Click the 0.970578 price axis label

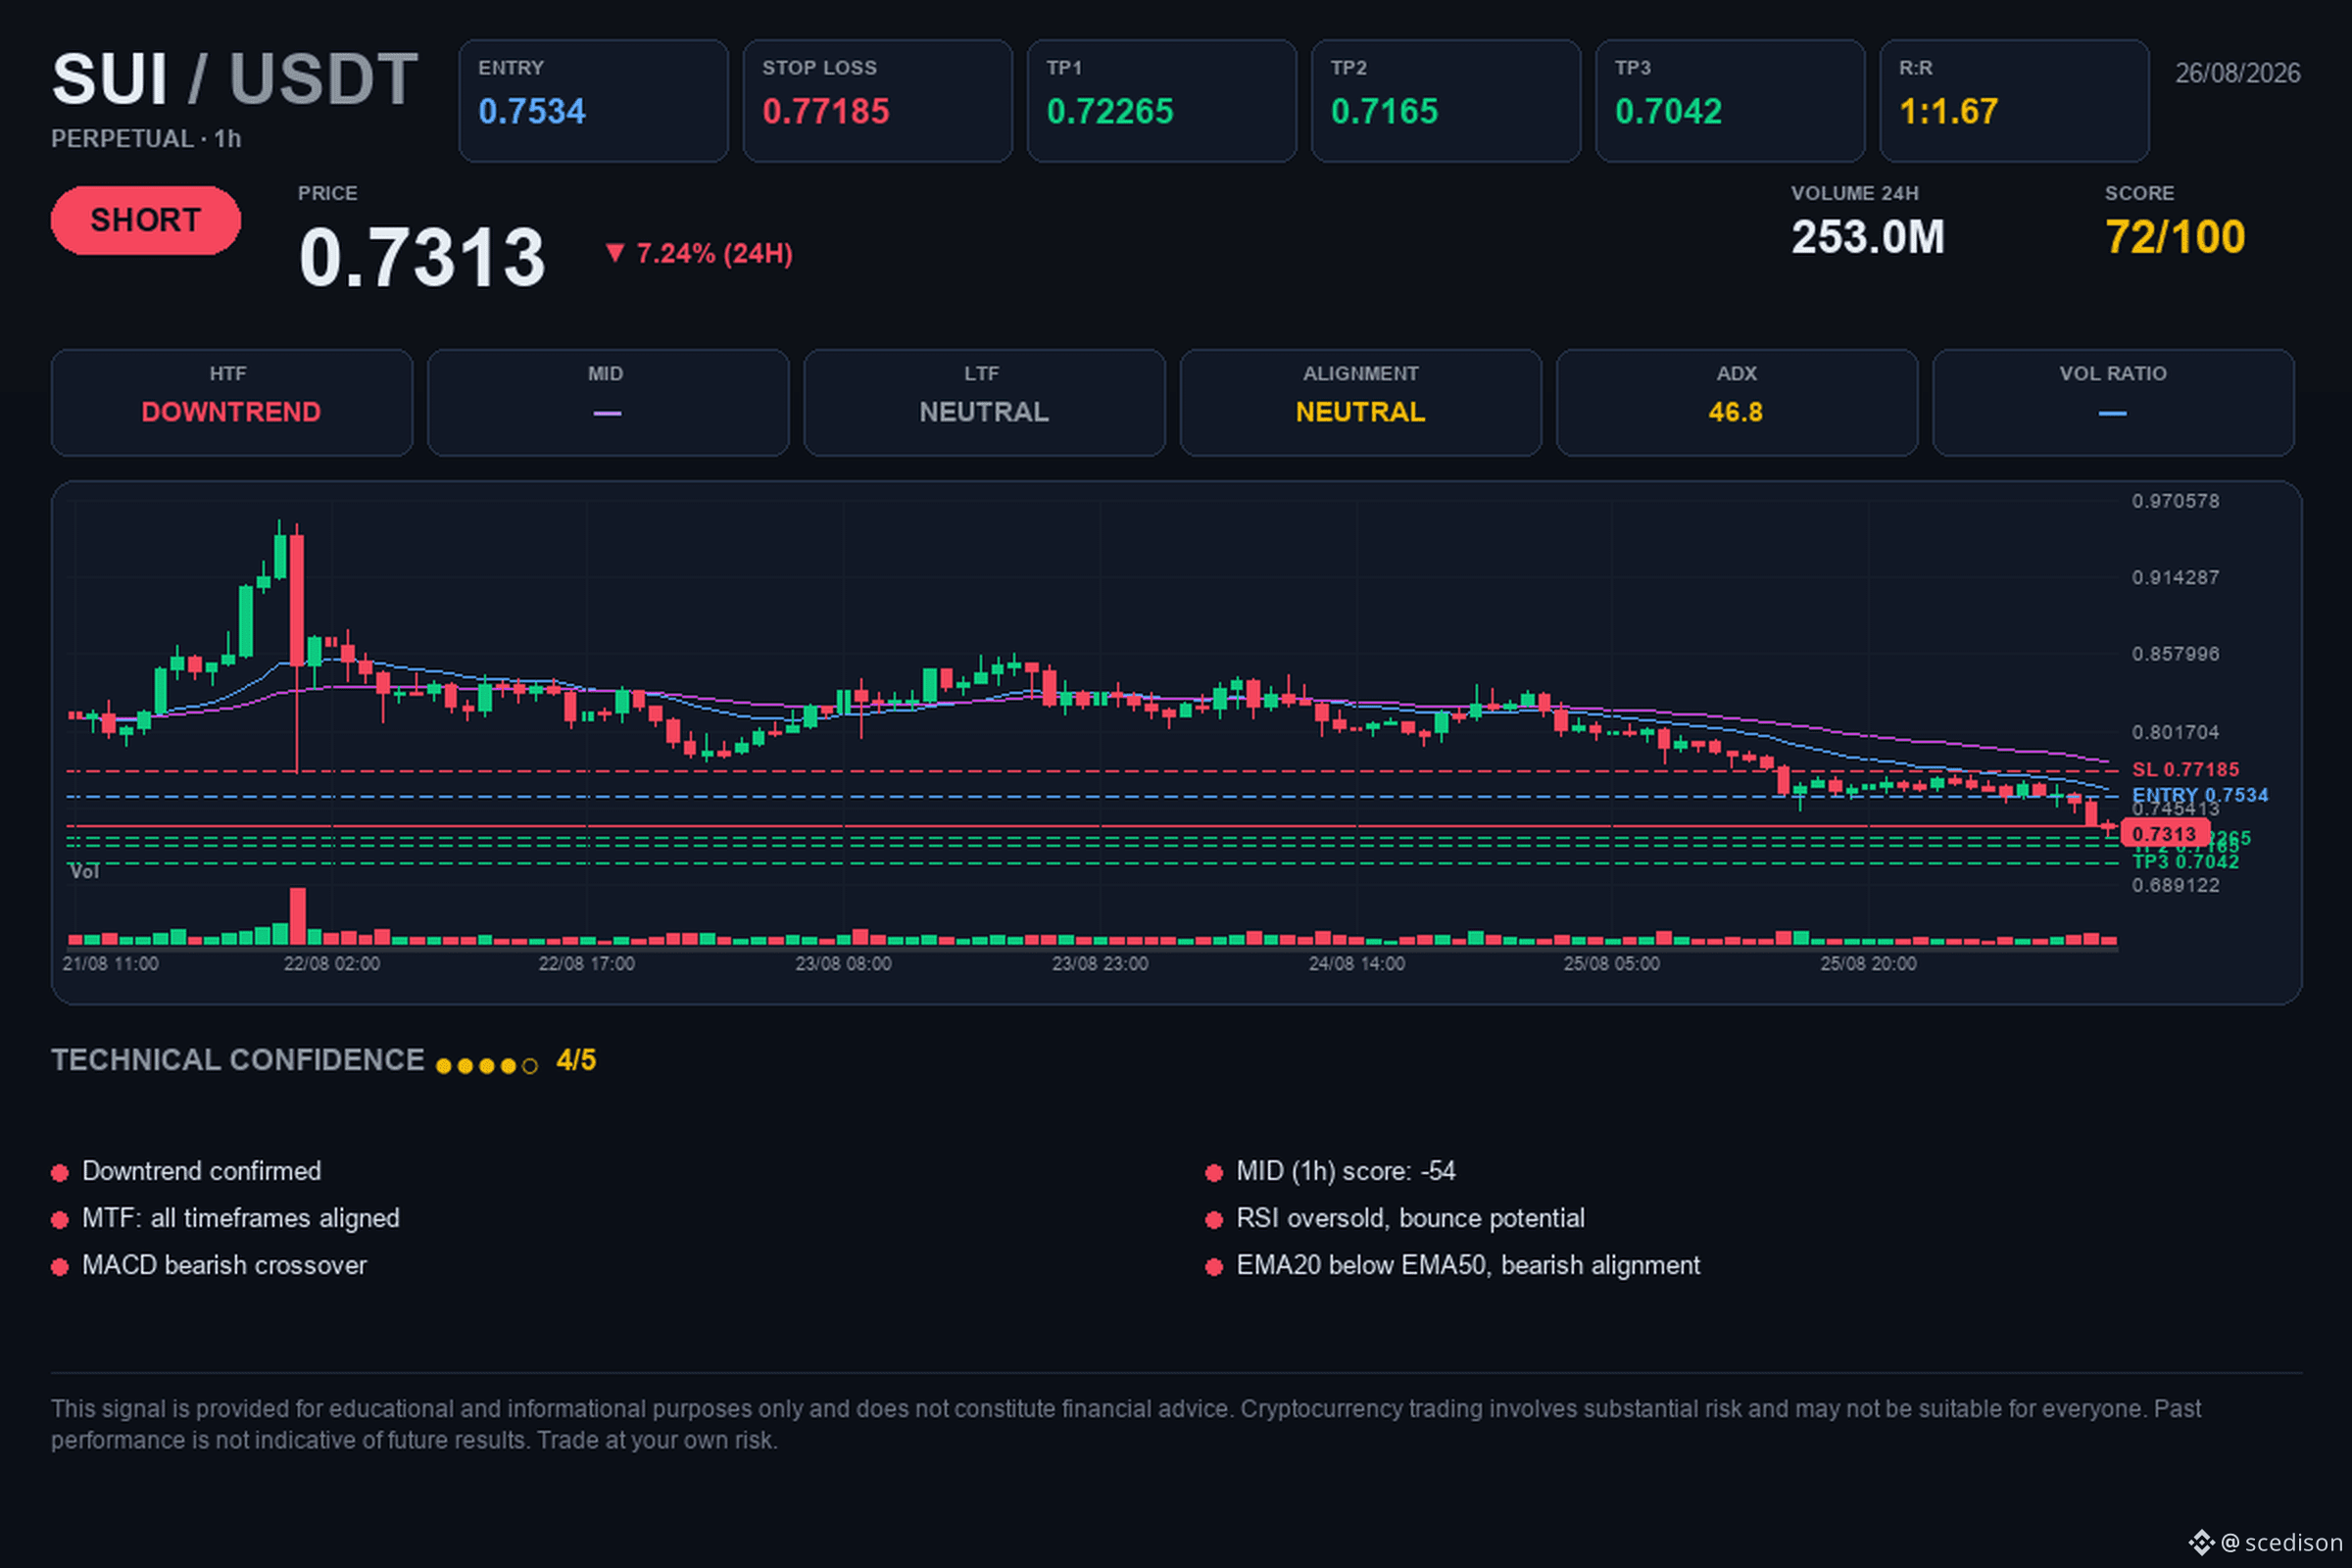click(x=2175, y=501)
